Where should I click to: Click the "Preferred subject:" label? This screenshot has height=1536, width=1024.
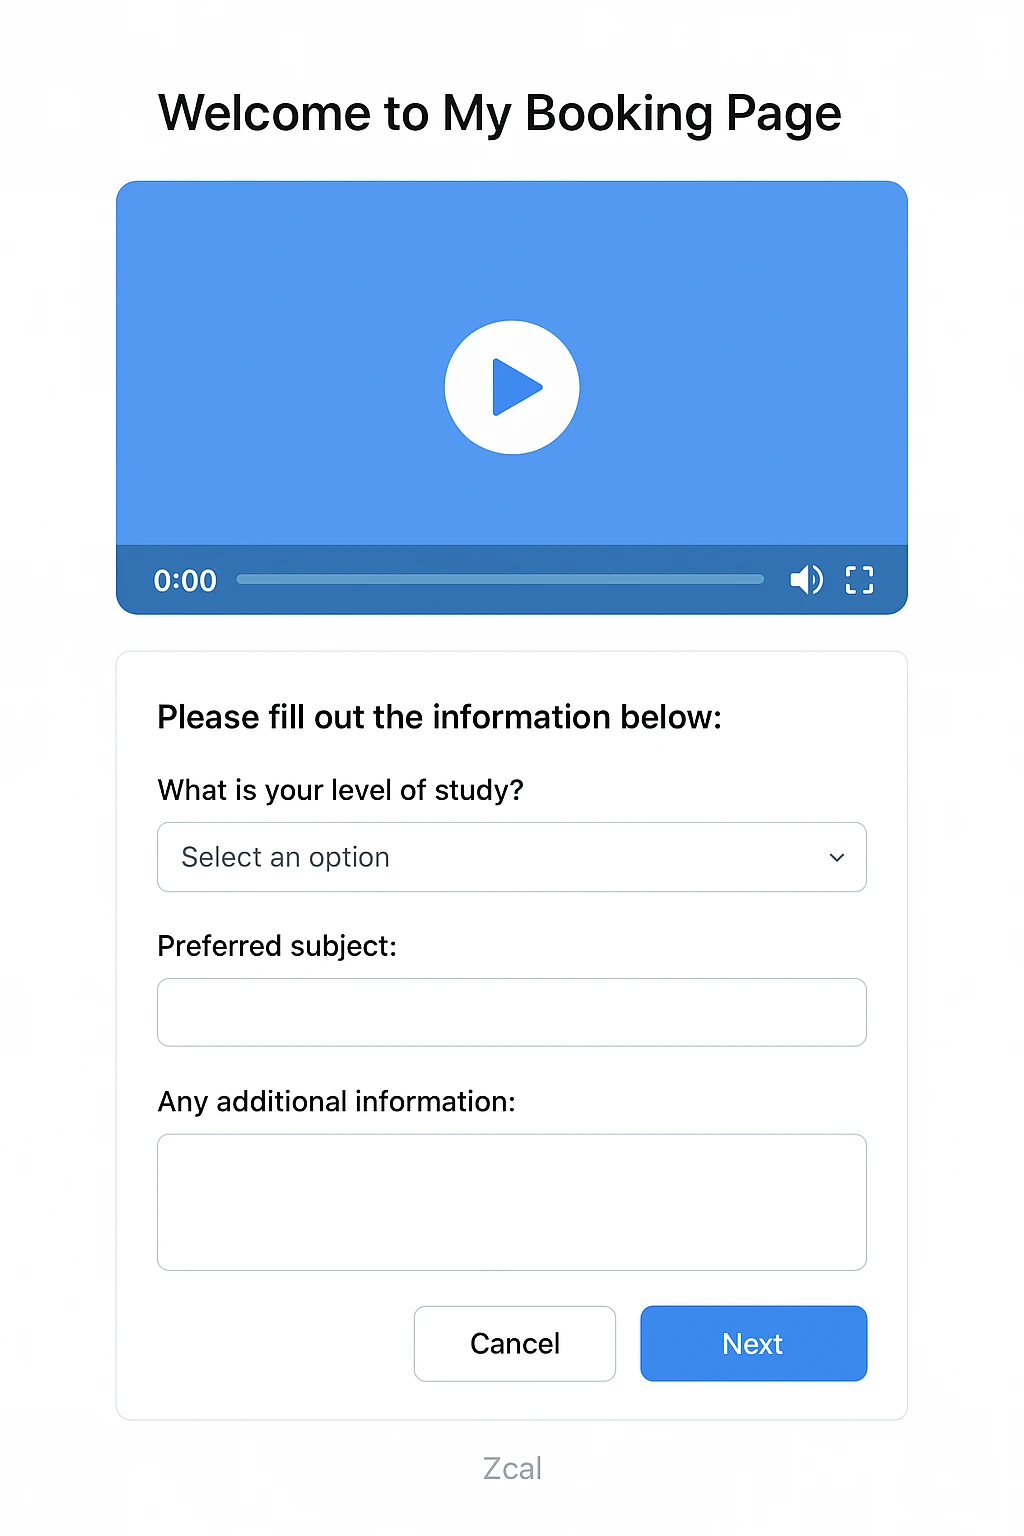click(277, 946)
